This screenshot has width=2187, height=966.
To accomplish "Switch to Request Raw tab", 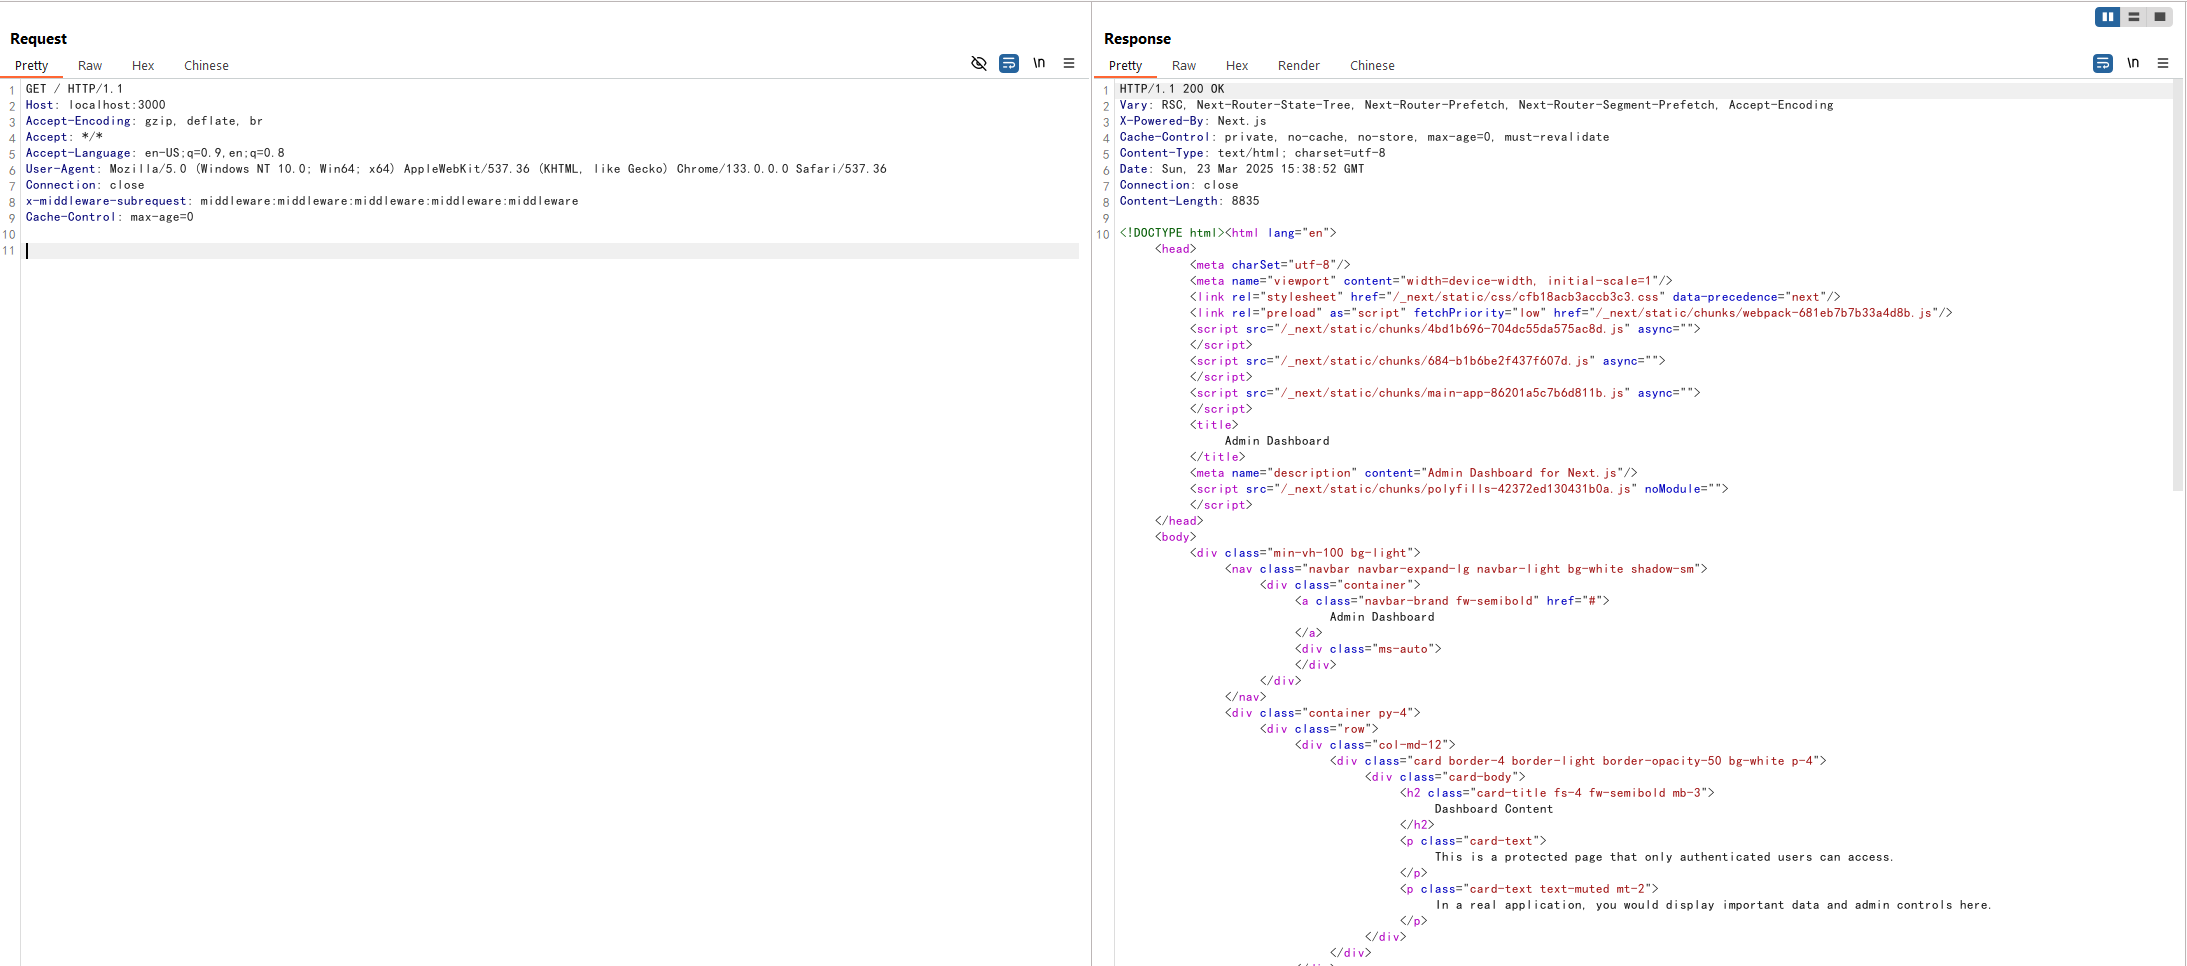I will tap(90, 66).
